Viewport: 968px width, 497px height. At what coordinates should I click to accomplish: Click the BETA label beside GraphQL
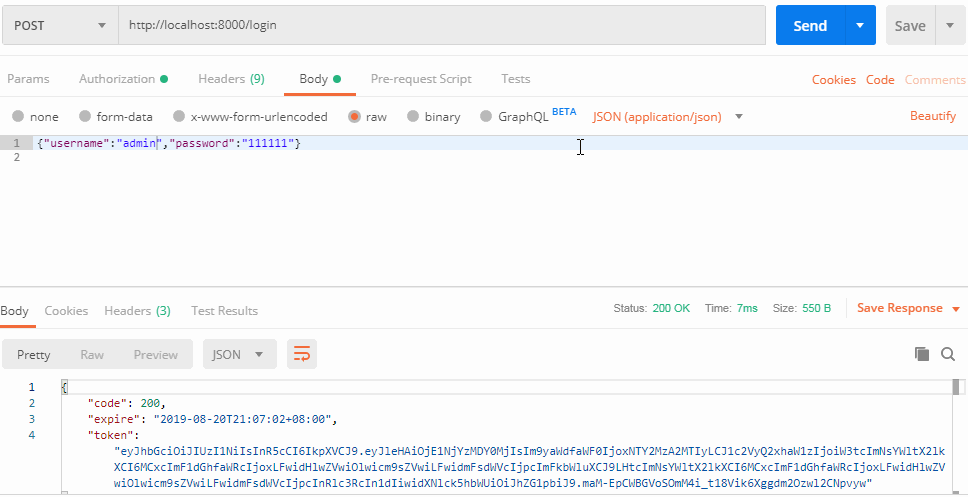(x=564, y=112)
